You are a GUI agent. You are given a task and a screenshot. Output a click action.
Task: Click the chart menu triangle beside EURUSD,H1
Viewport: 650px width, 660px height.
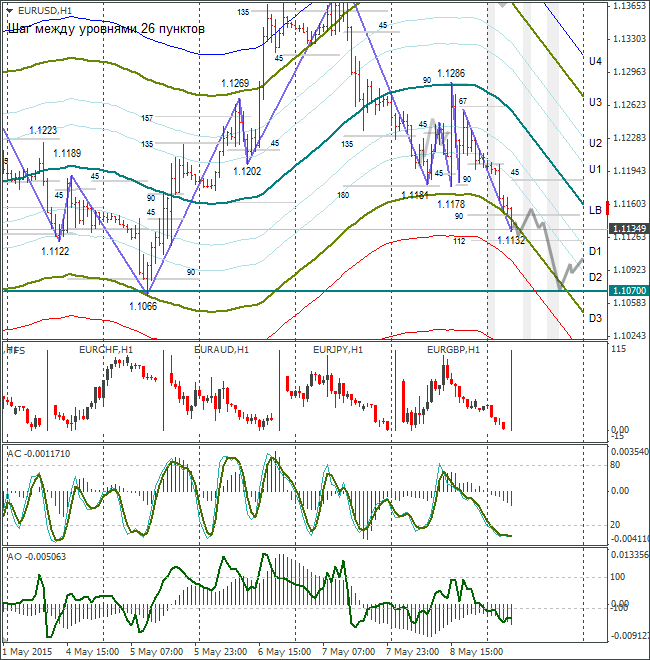[x=10, y=11]
